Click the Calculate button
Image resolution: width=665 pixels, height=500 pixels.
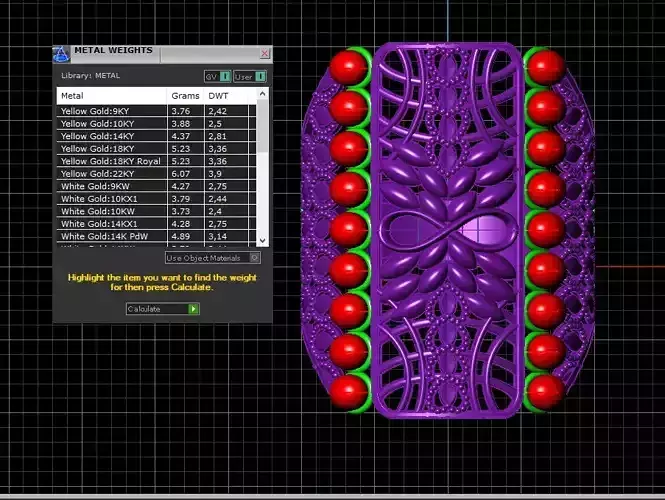[162, 309]
